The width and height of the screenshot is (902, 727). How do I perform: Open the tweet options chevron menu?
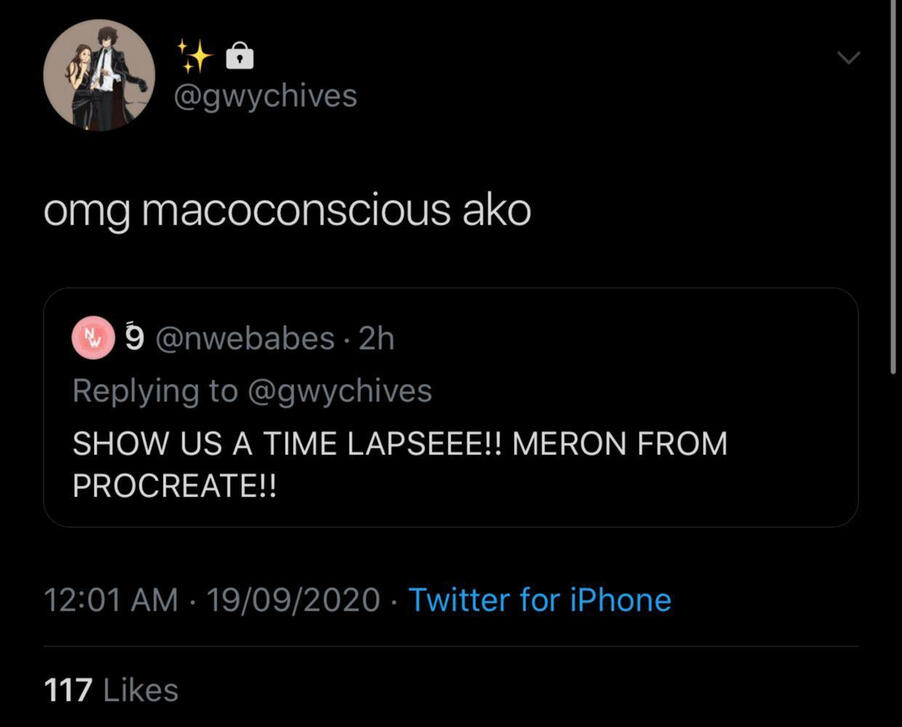[x=848, y=59]
